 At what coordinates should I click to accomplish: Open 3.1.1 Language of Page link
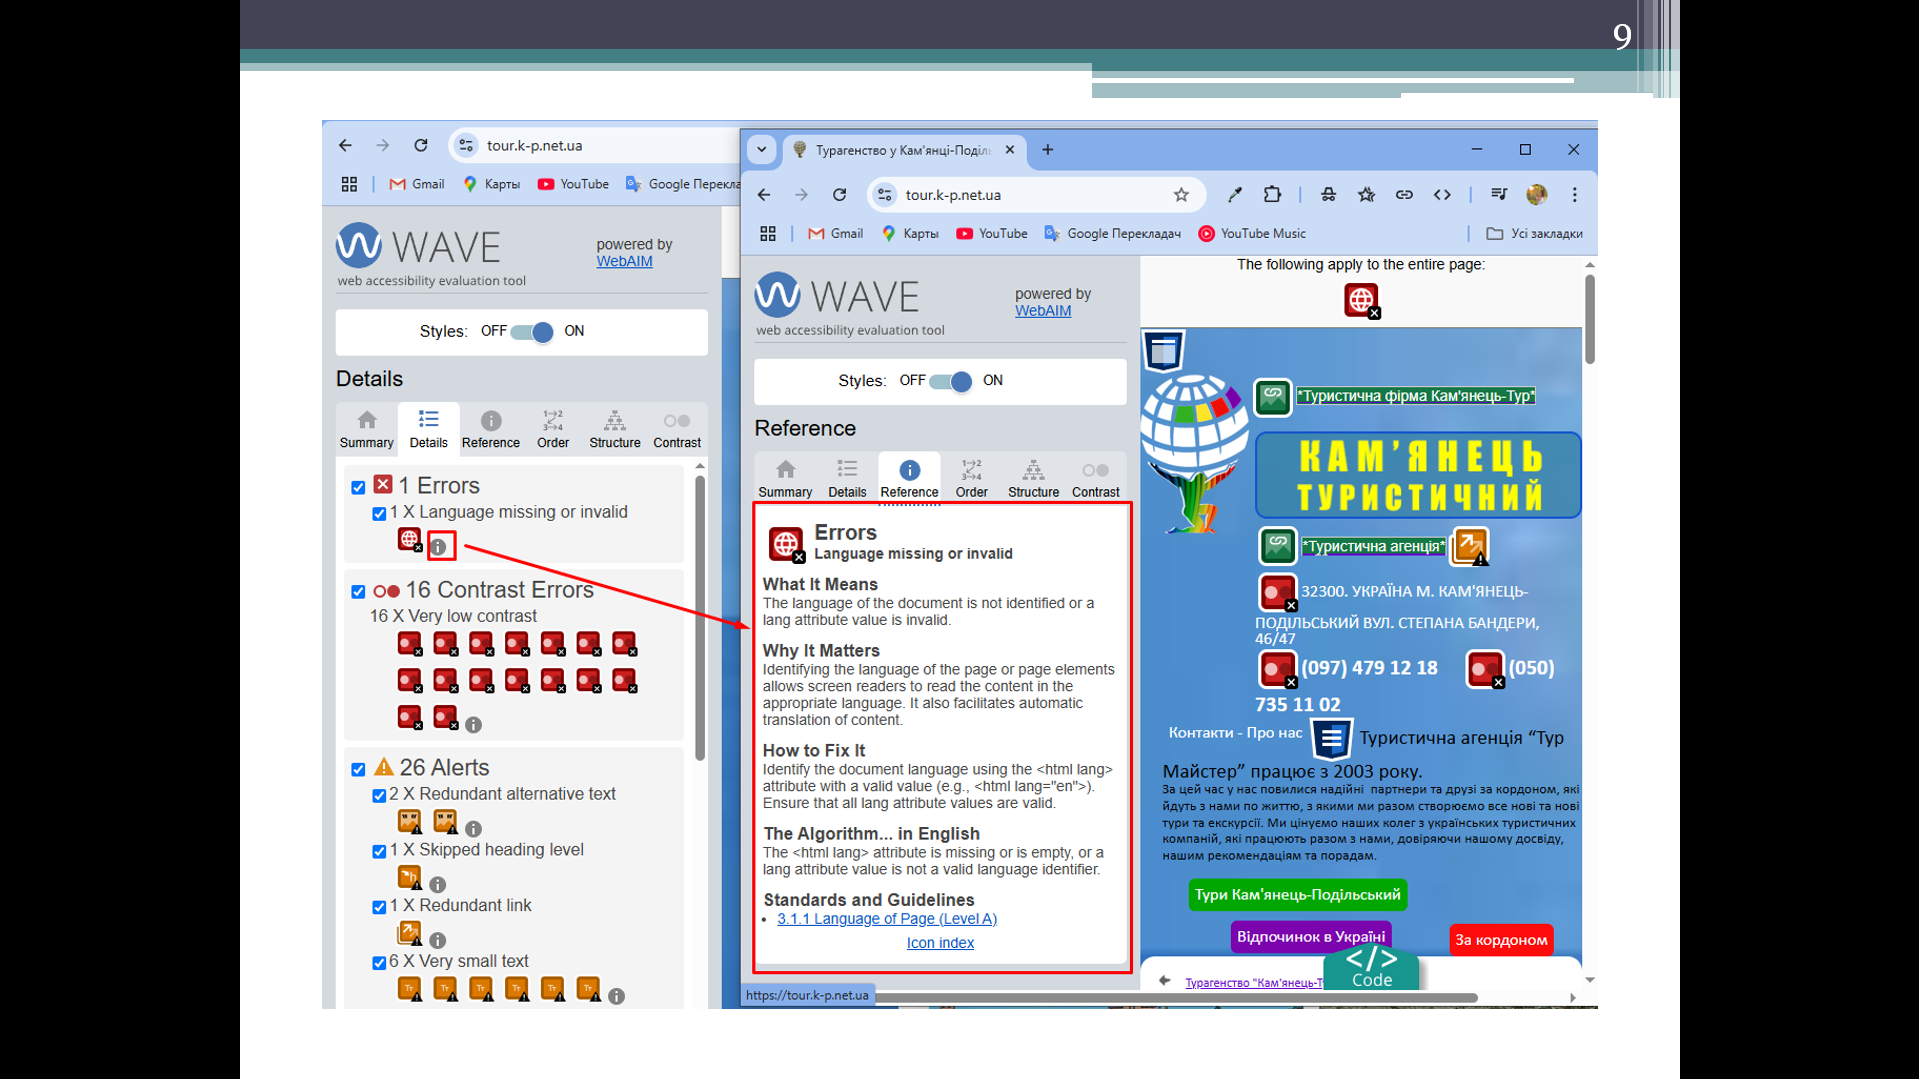coord(887,919)
